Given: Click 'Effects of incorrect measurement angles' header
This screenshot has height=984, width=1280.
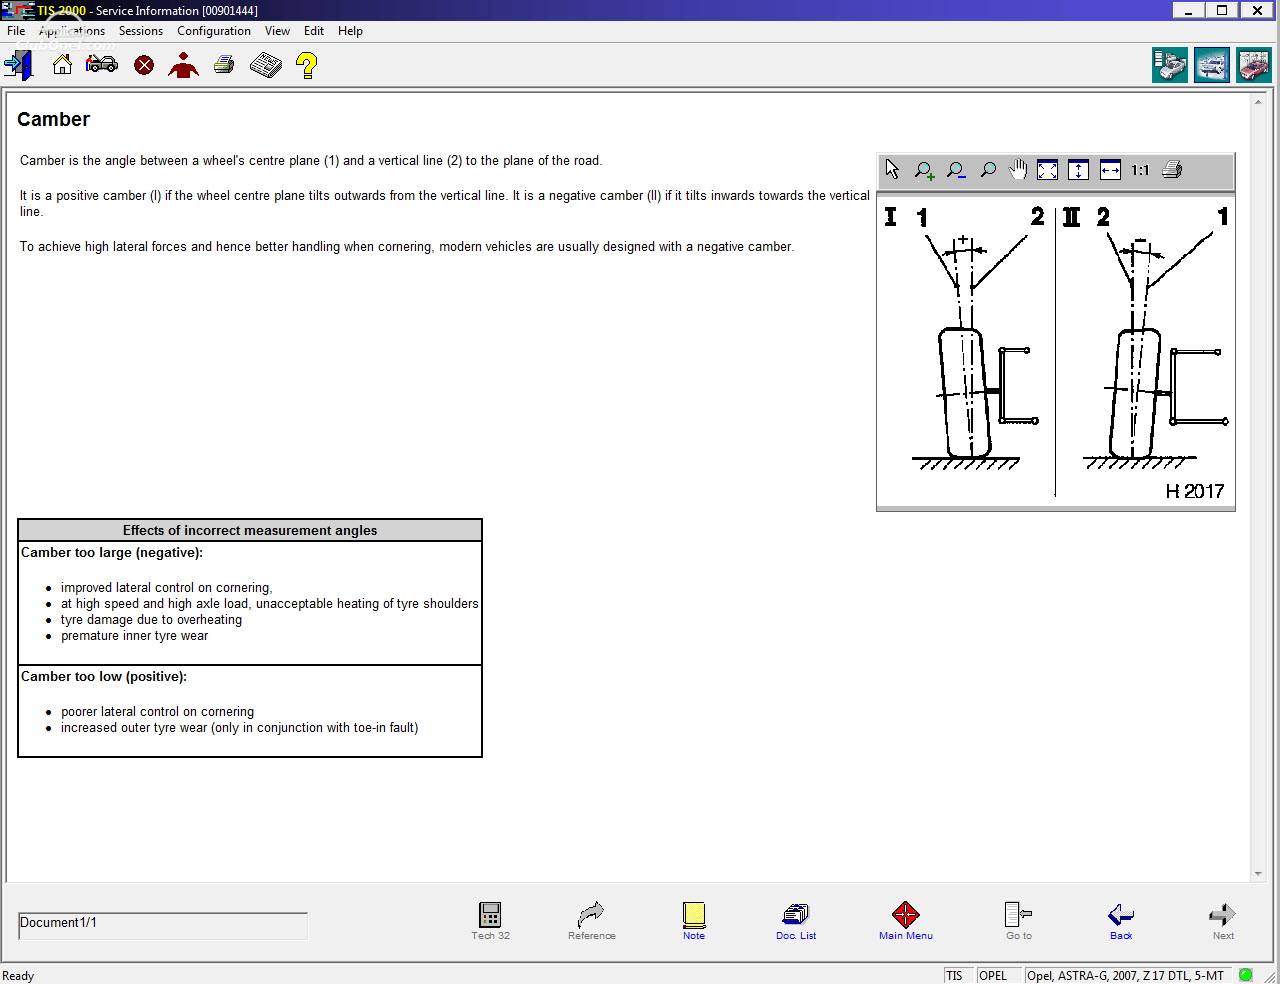Looking at the screenshot, I should (x=250, y=530).
